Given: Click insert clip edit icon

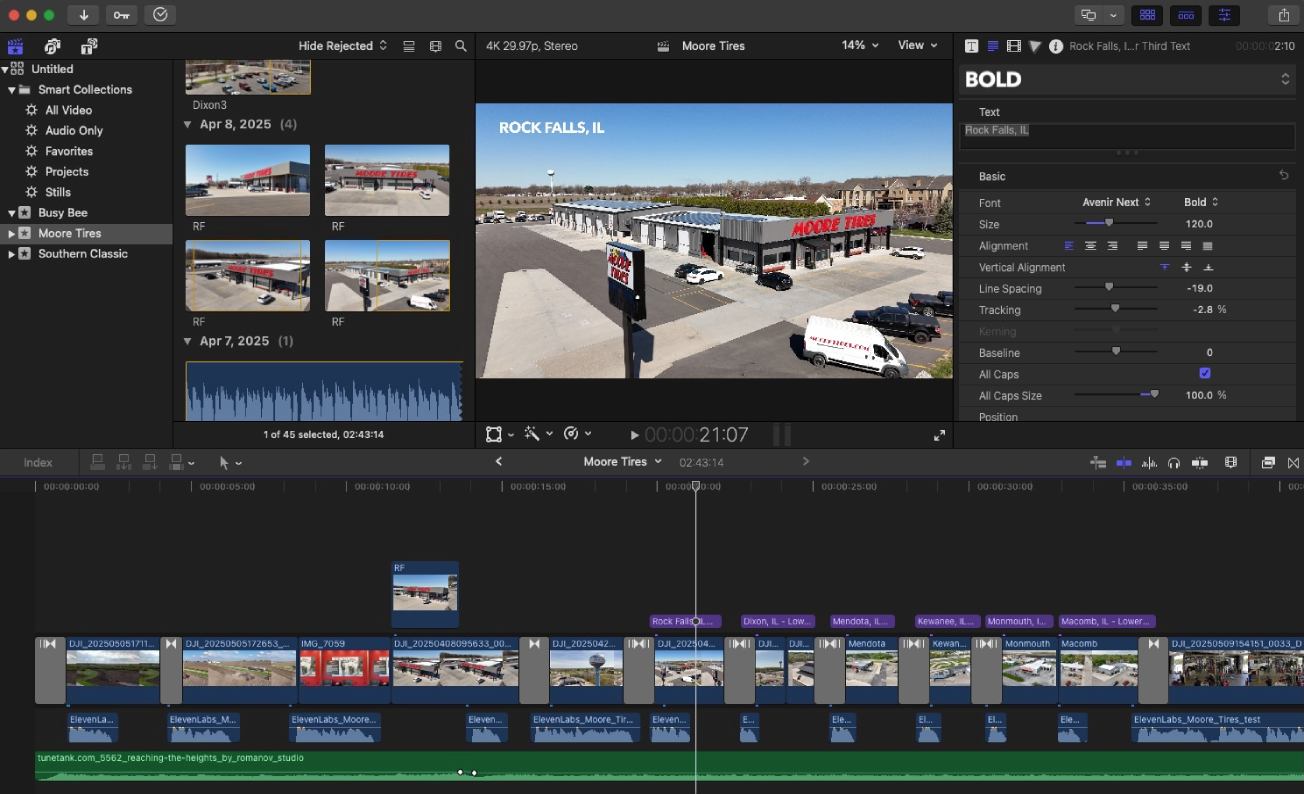Looking at the screenshot, I should [124, 462].
